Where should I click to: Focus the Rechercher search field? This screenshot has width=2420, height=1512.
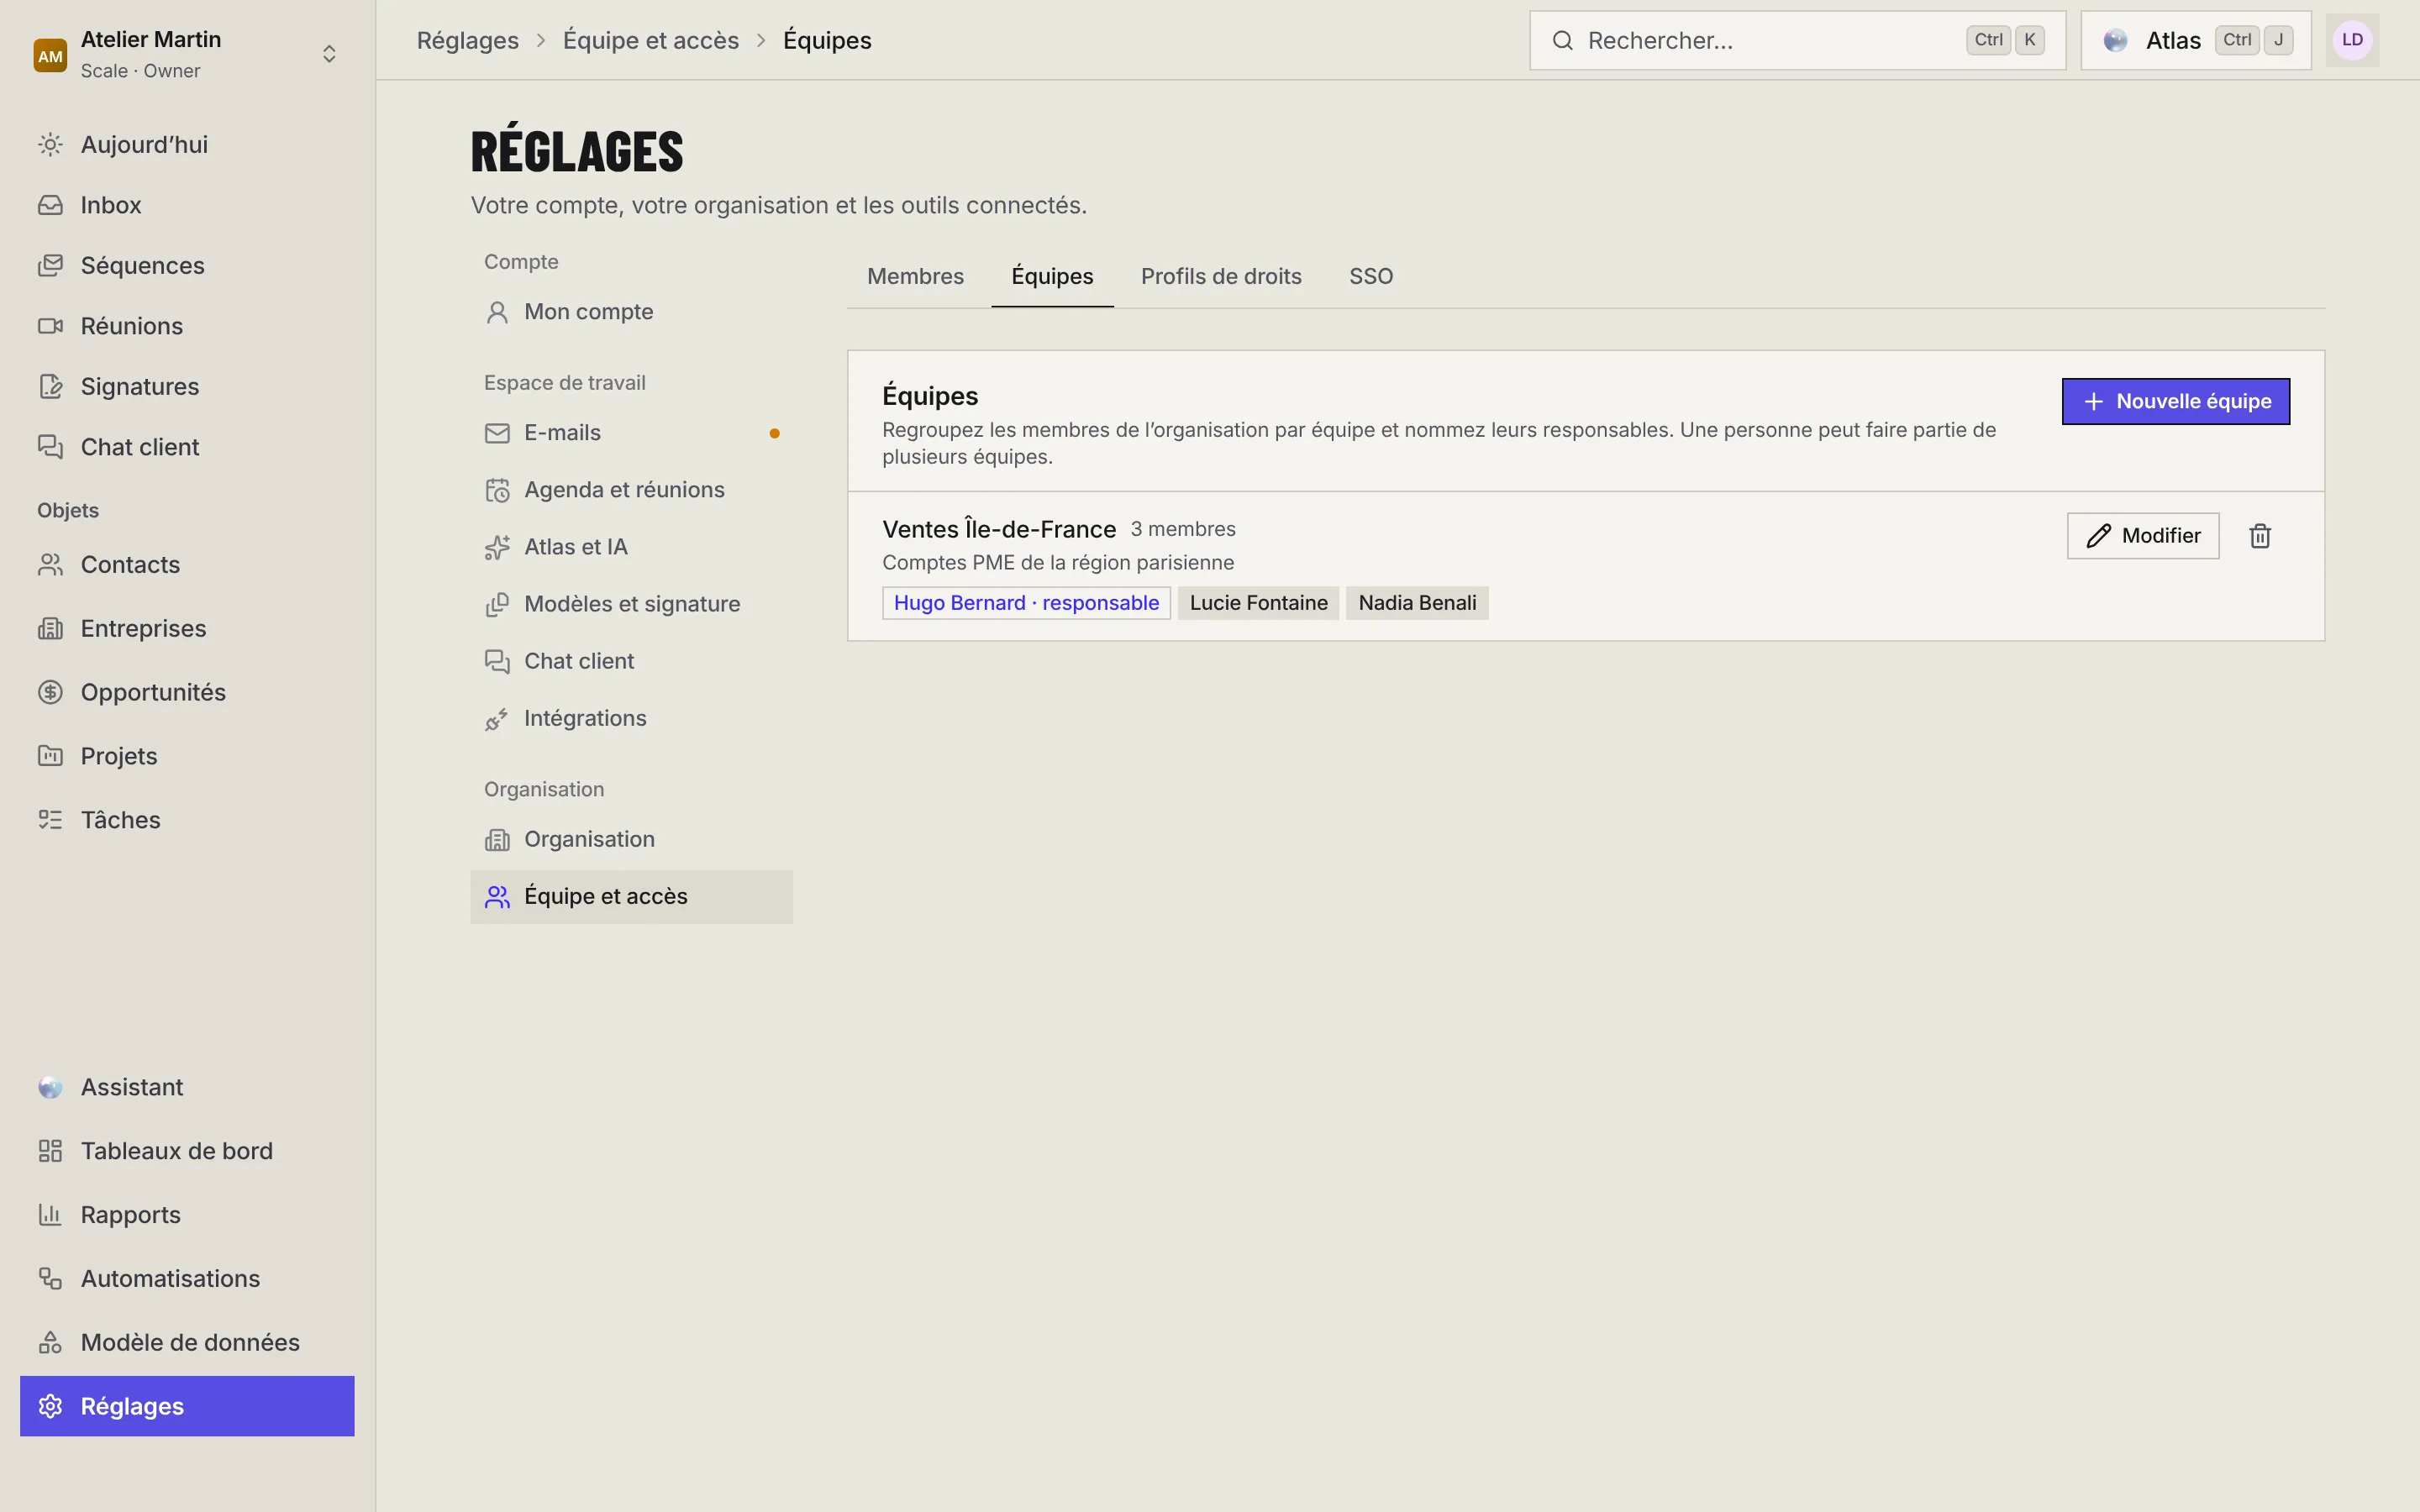(1797, 41)
